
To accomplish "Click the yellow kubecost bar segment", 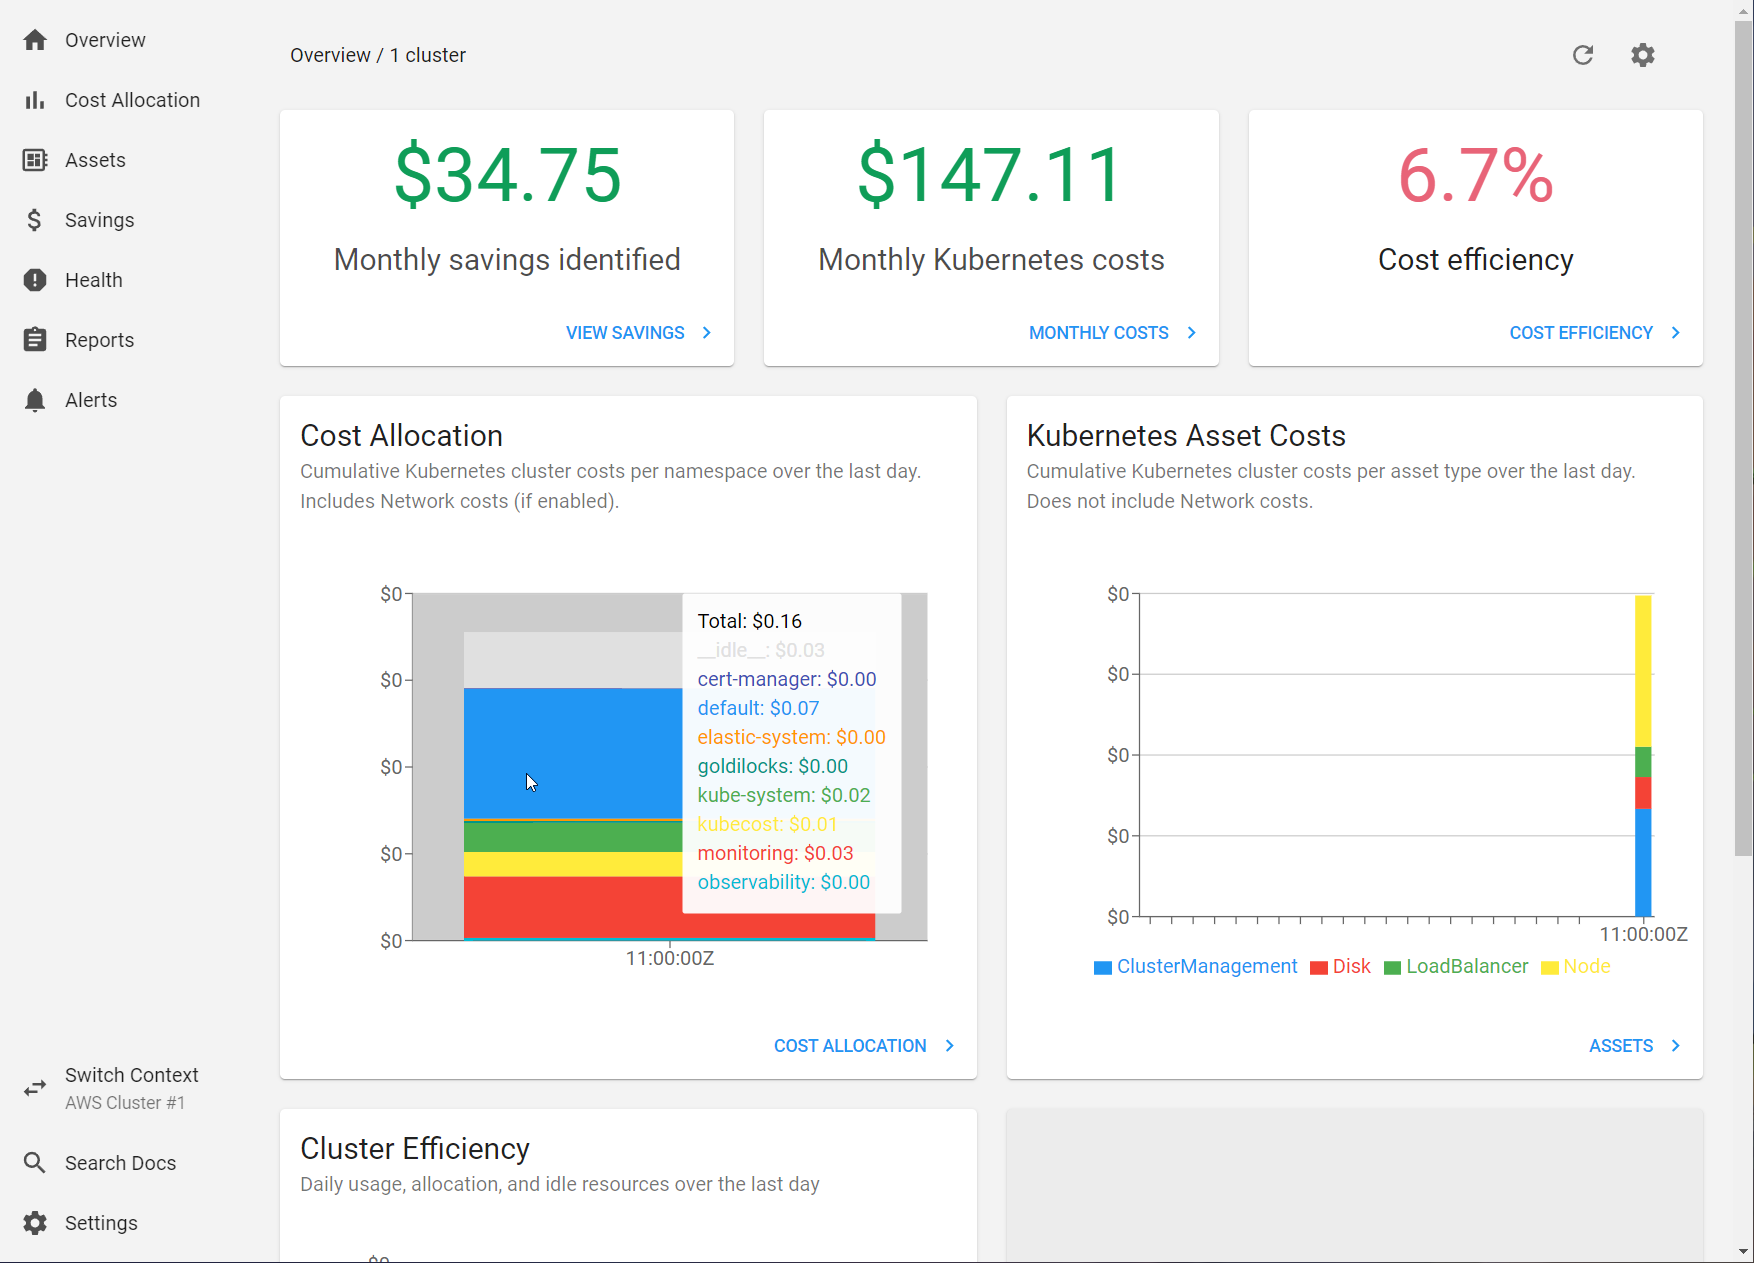I will click(x=573, y=864).
